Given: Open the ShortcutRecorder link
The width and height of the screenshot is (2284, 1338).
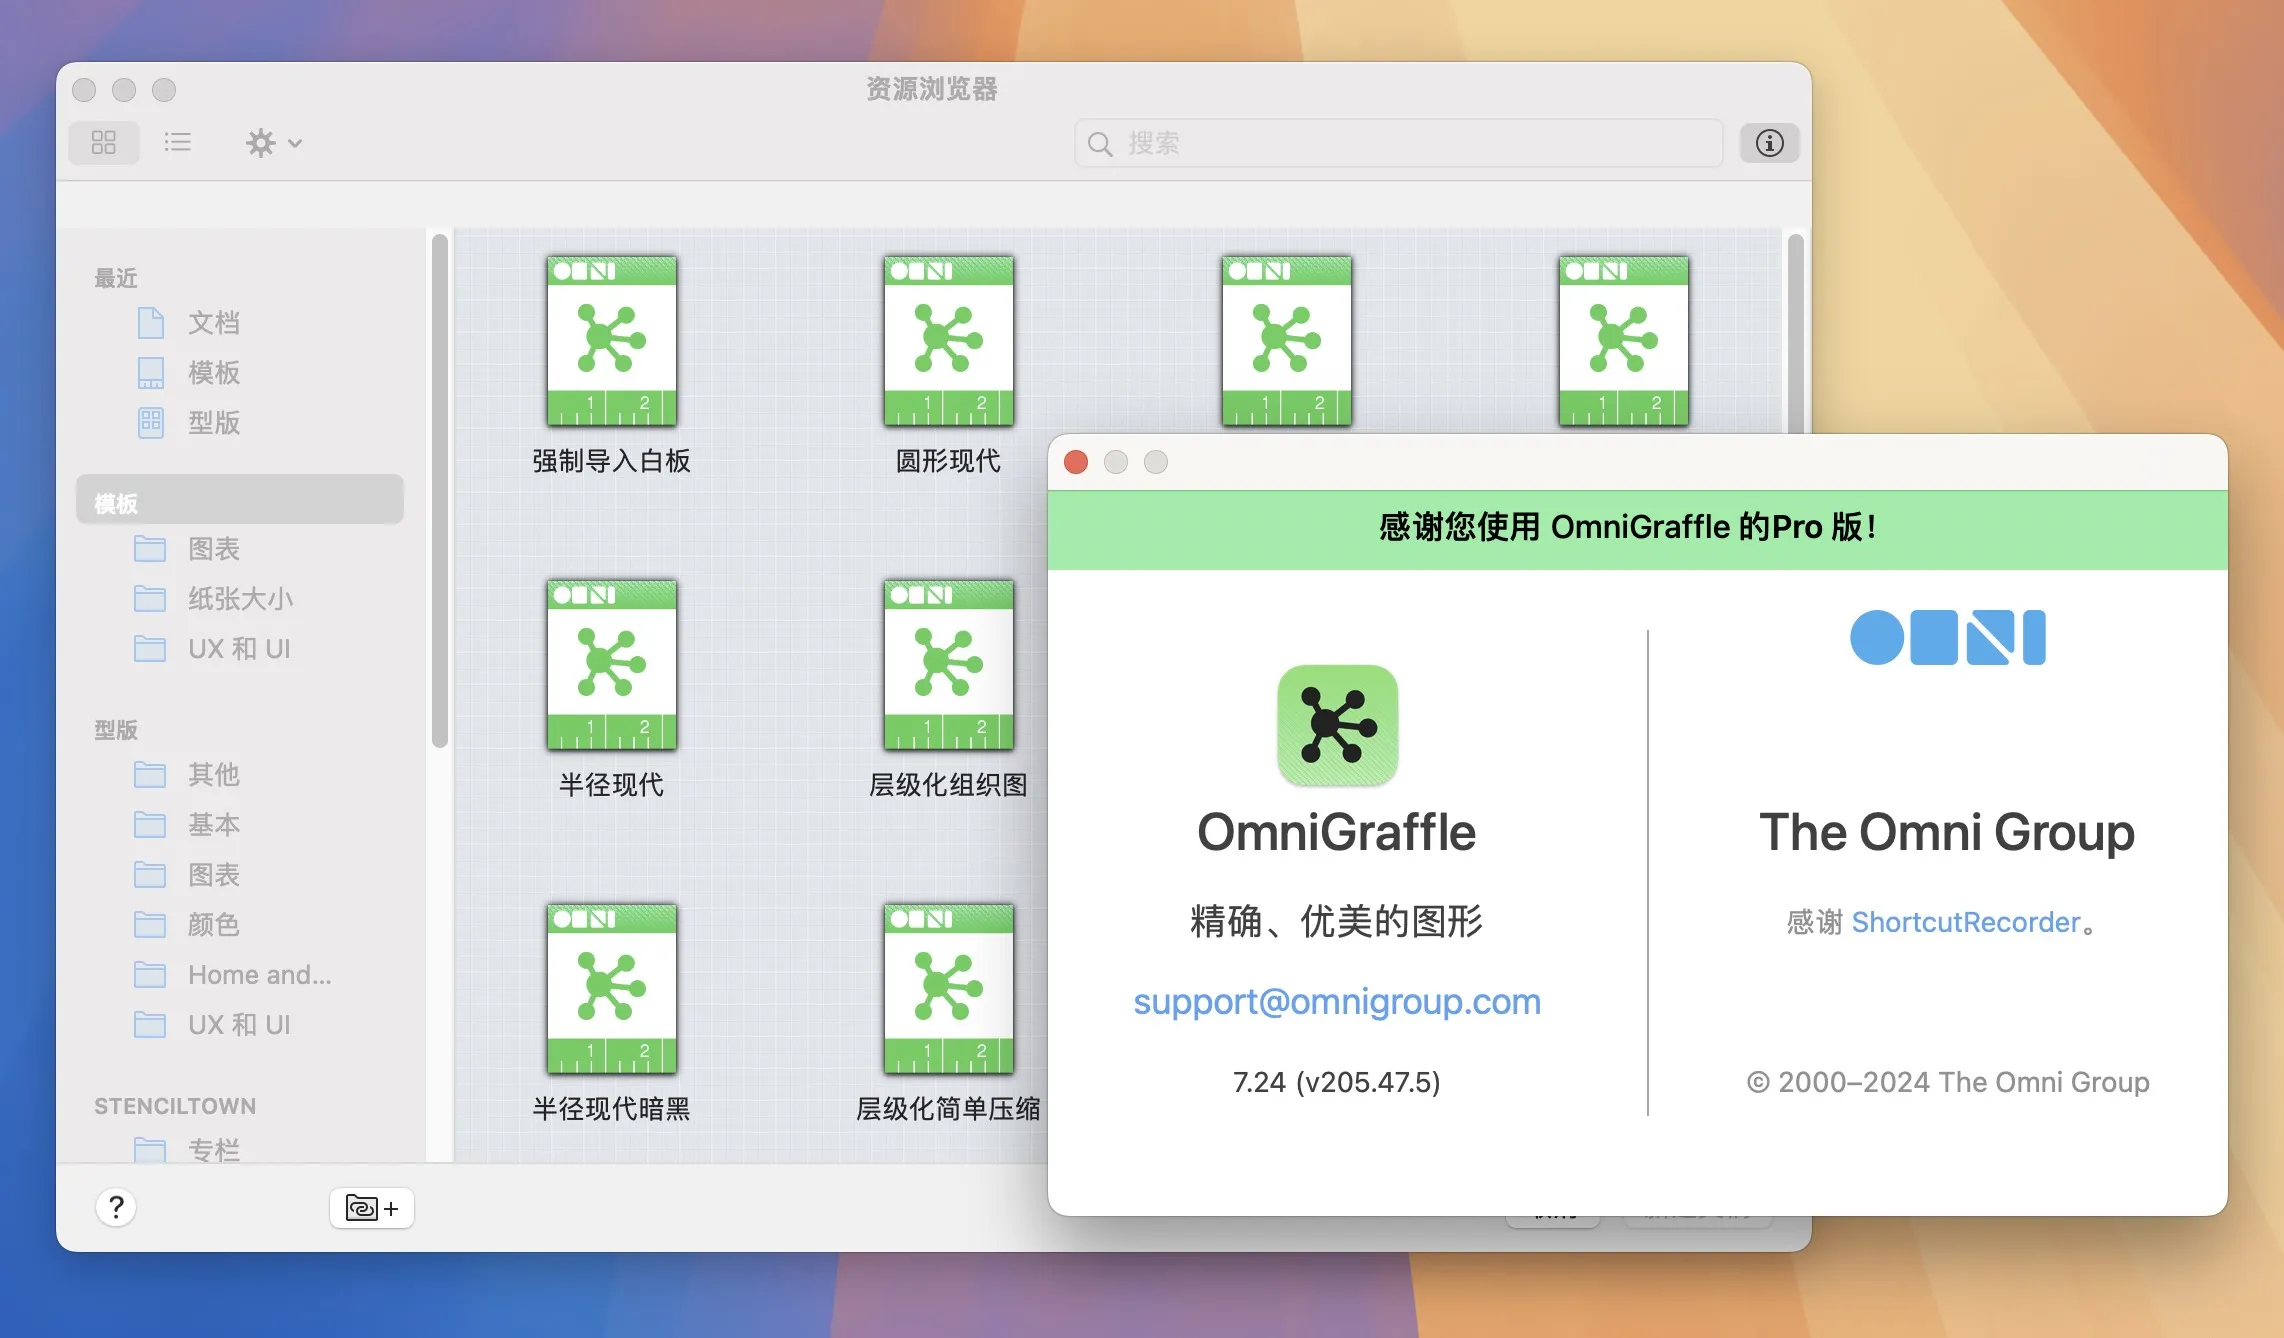Looking at the screenshot, I should pos(1966,922).
